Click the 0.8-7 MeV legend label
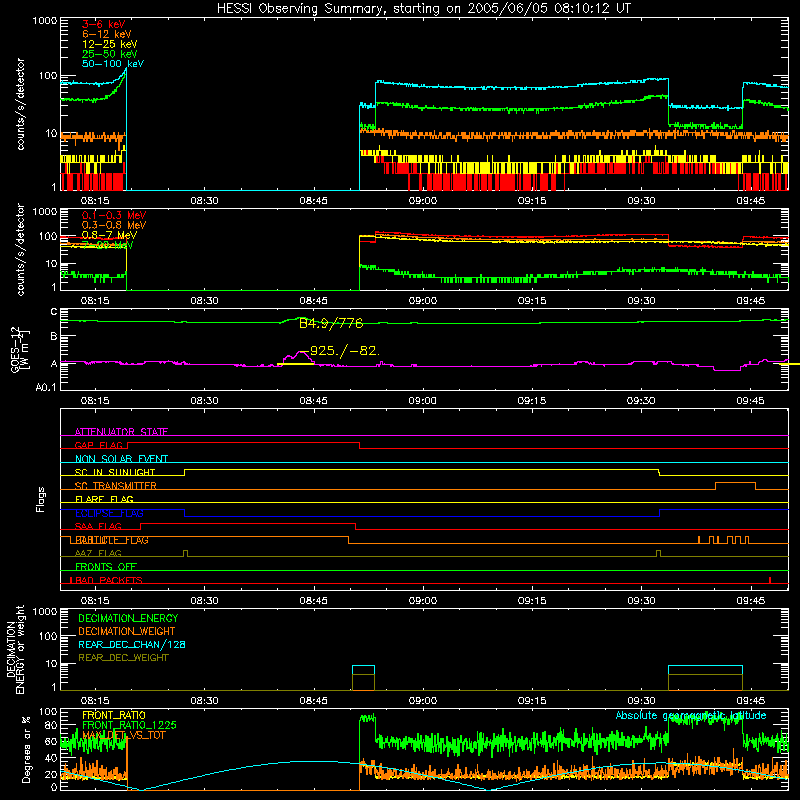This screenshot has width=800, height=800. click(109, 235)
